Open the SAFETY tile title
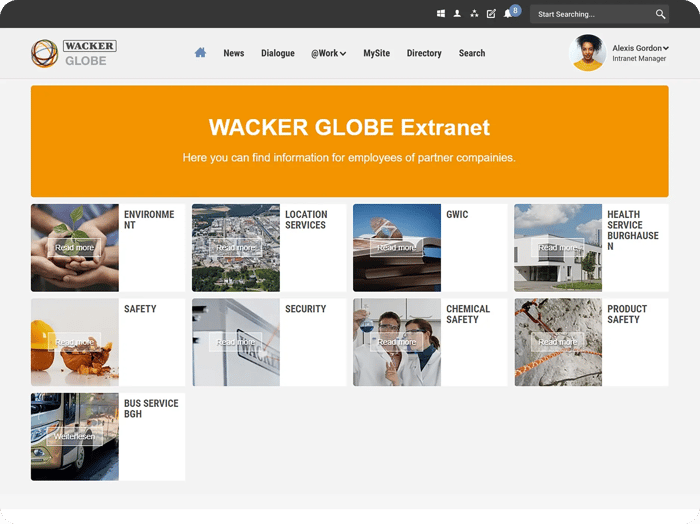 coord(140,309)
